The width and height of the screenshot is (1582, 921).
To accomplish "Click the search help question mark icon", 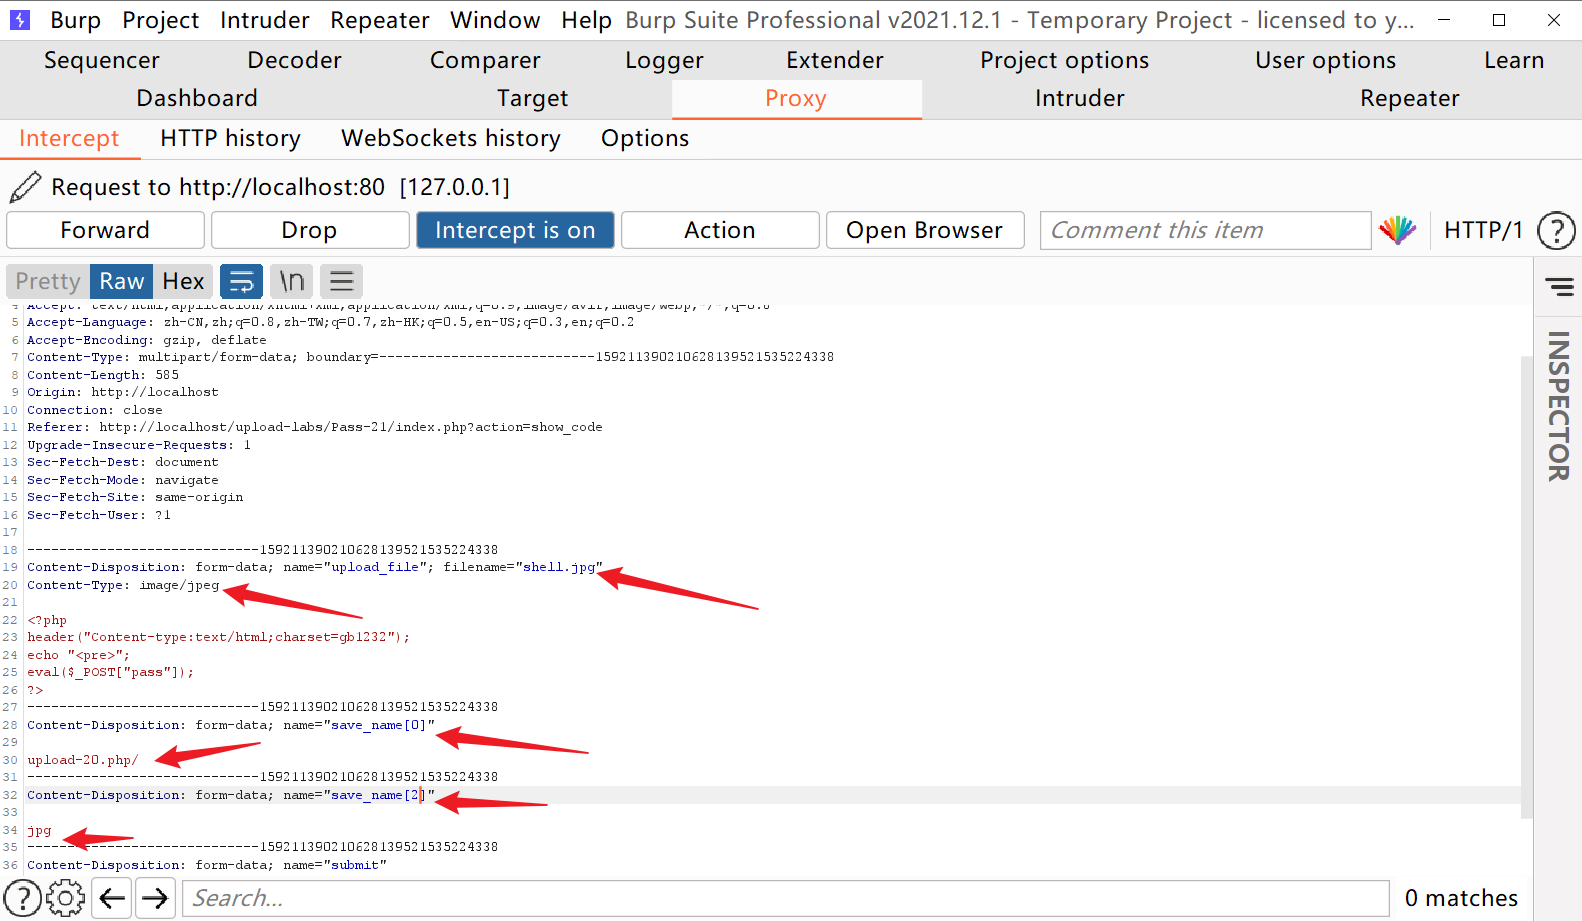I will [23, 898].
